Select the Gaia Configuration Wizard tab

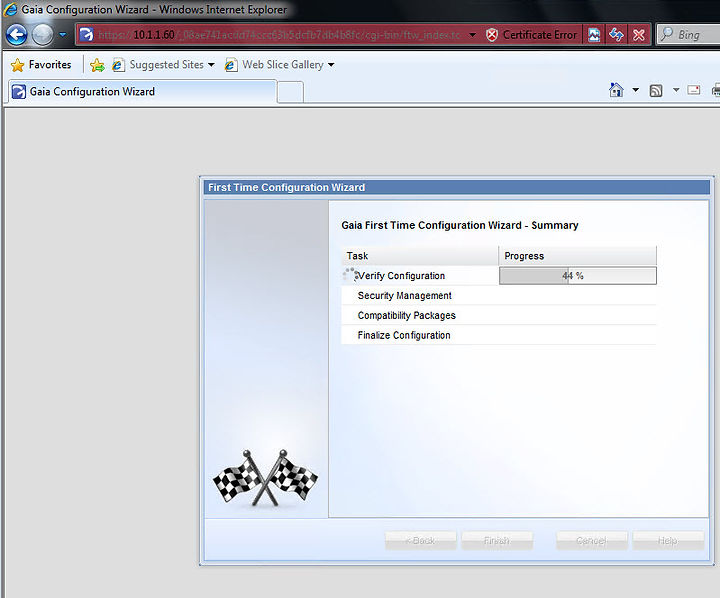coord(143,91)
